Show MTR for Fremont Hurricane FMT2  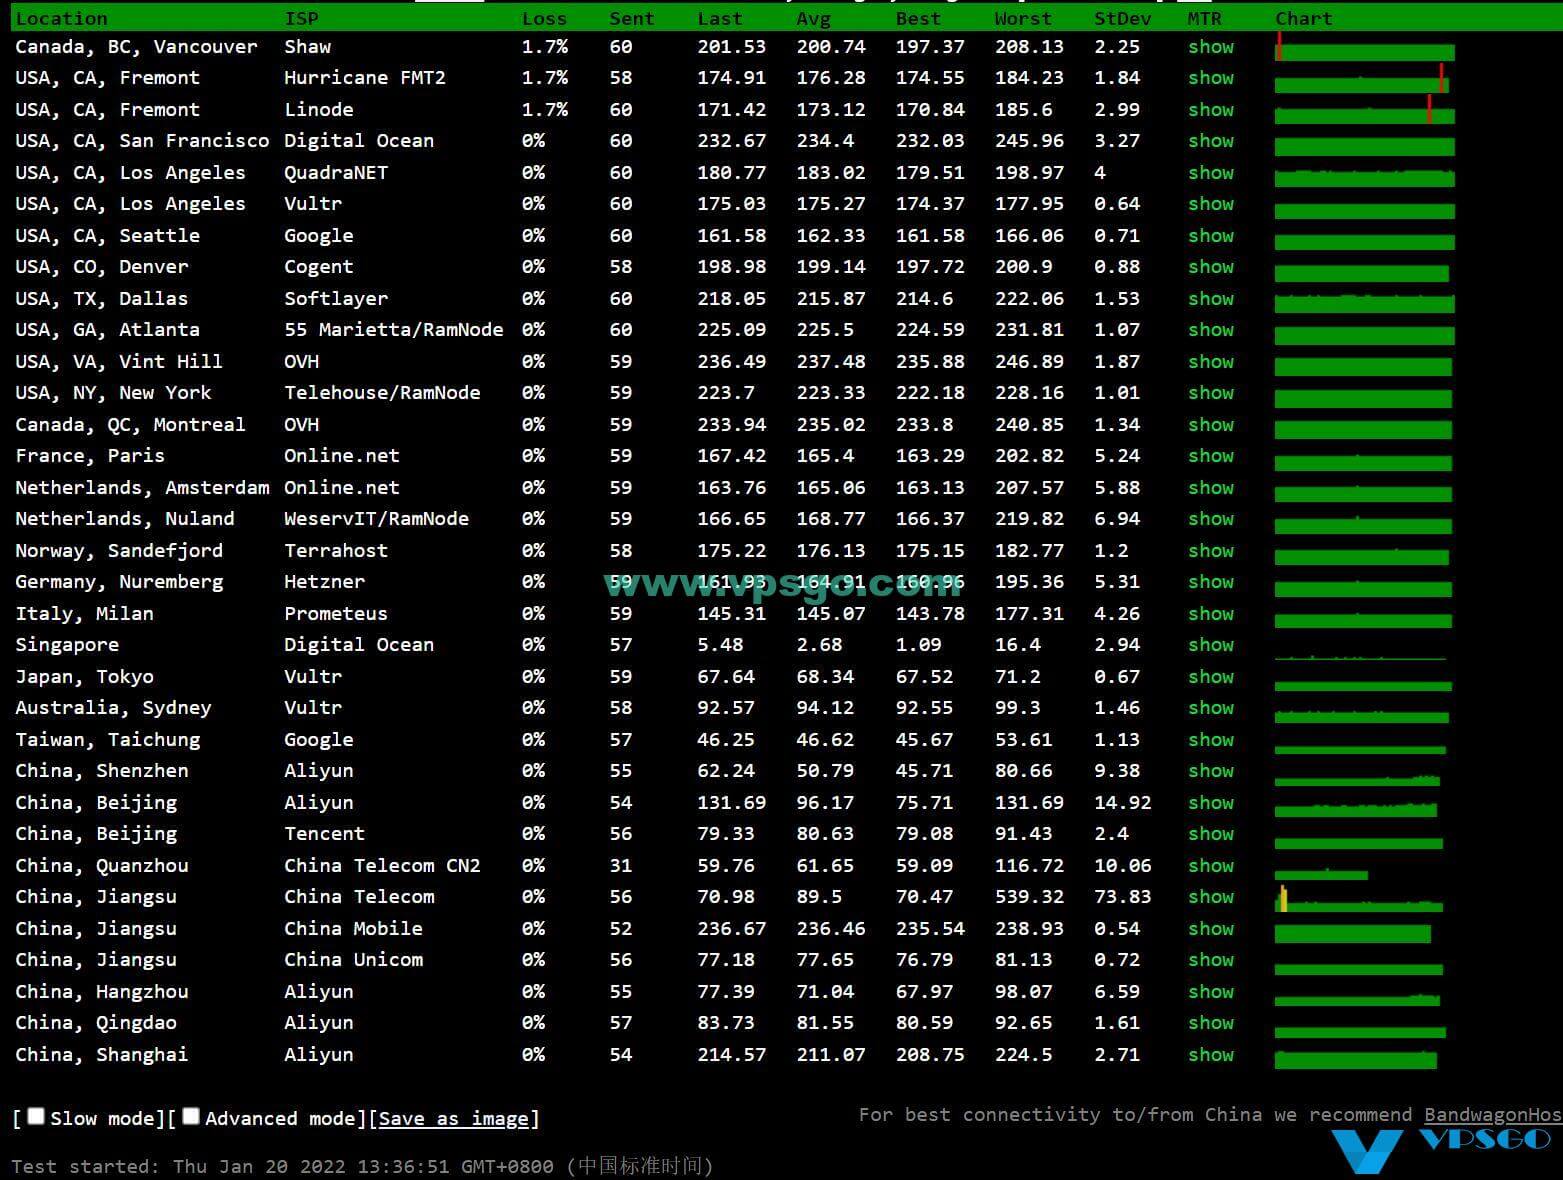[x=1211, y=78]
